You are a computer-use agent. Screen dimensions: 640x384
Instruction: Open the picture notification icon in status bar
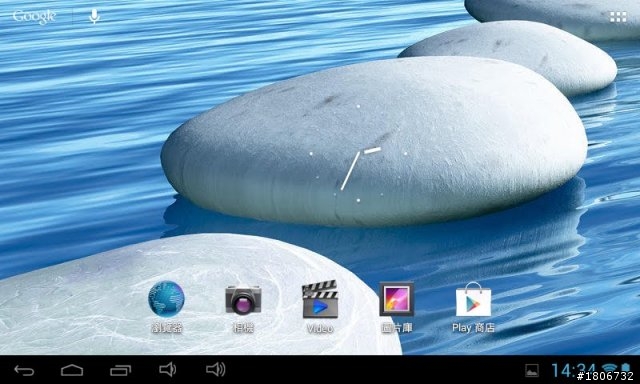[x=531, y=370]
